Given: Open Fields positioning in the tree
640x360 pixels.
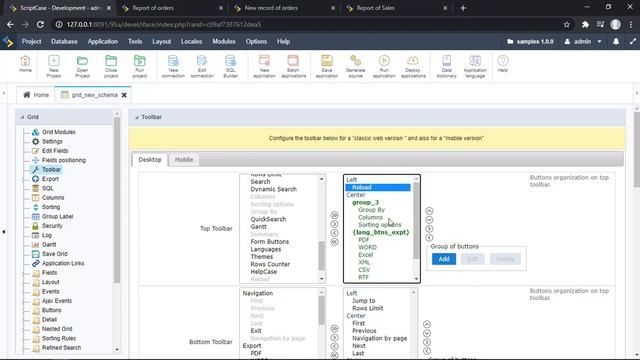Looking at the screenshot, I should (64, 160).
